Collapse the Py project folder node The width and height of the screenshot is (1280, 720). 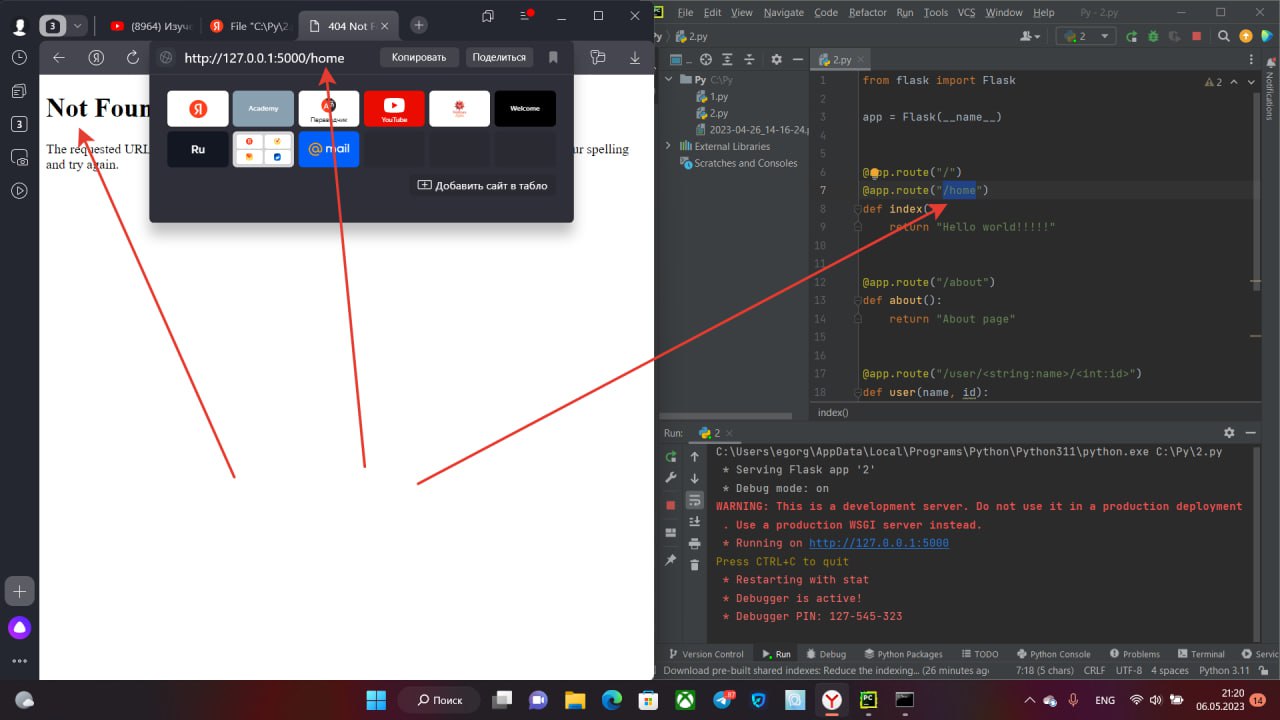(668, 79)
